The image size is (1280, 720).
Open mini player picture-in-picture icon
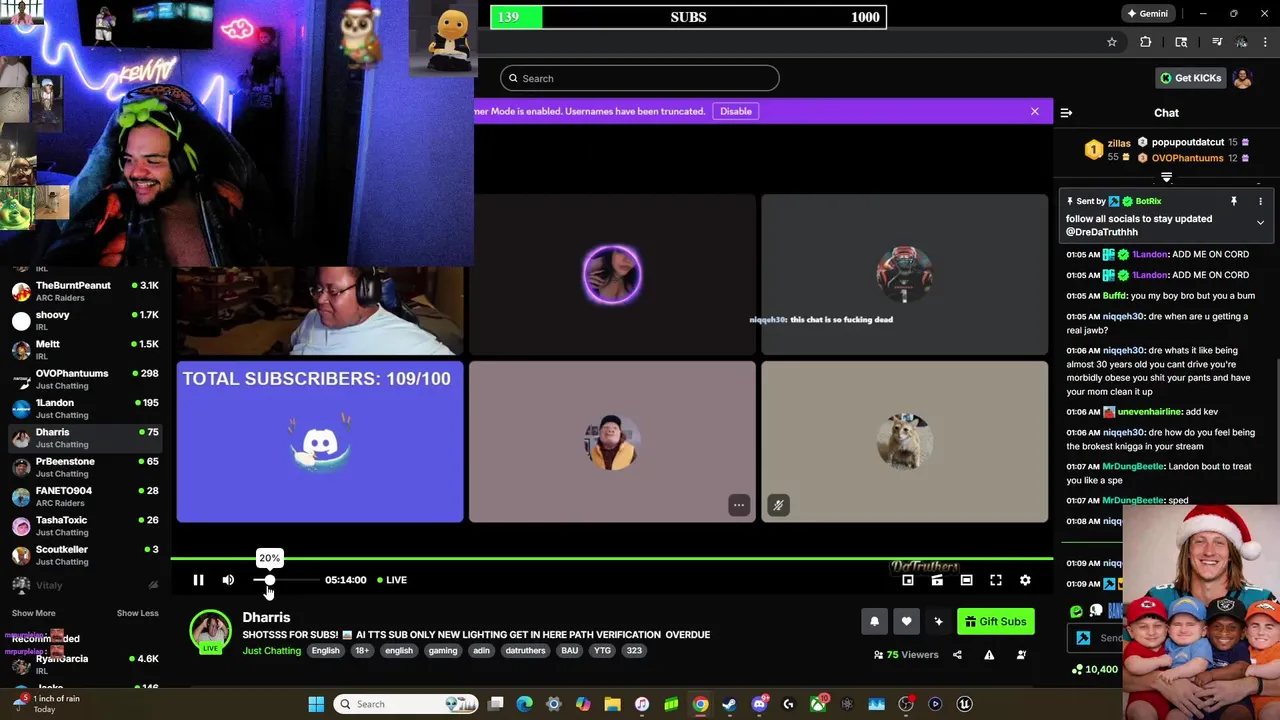click(908, 580)
